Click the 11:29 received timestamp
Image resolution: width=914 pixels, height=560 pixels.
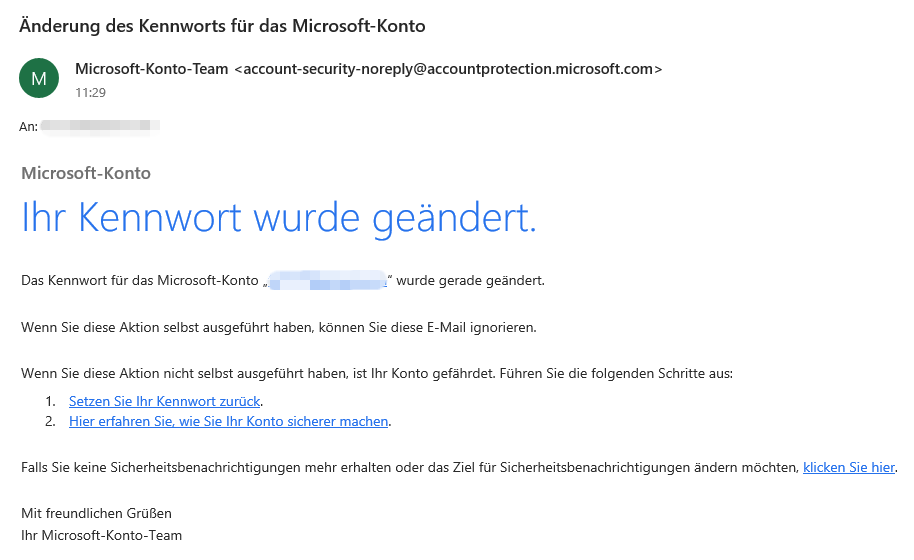[x=90, y=93]
